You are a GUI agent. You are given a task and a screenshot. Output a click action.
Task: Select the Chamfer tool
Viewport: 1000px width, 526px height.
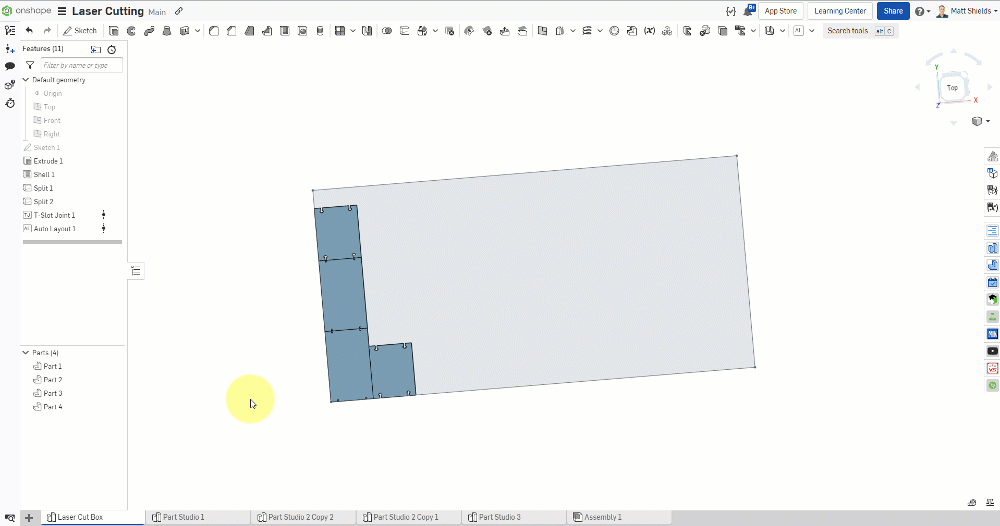coord(232,31)
